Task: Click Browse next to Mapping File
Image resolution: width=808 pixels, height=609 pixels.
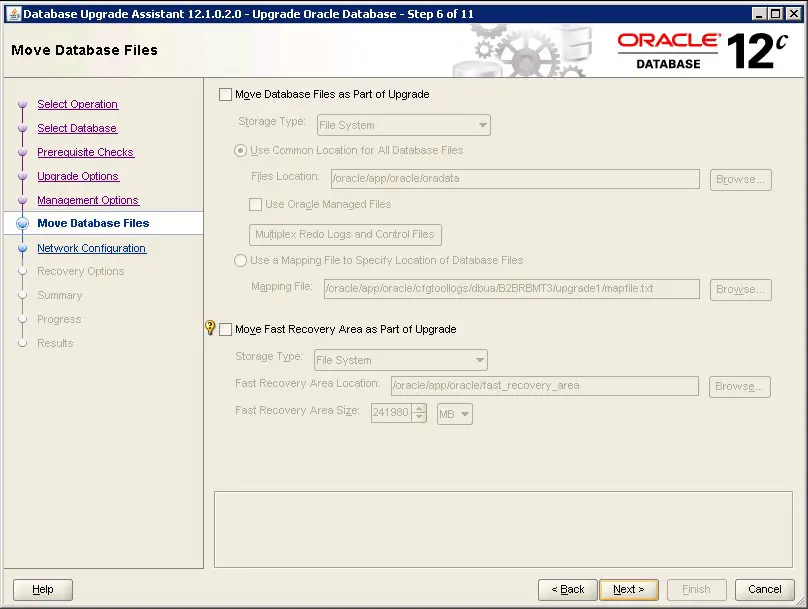Action: click(740, 290)
